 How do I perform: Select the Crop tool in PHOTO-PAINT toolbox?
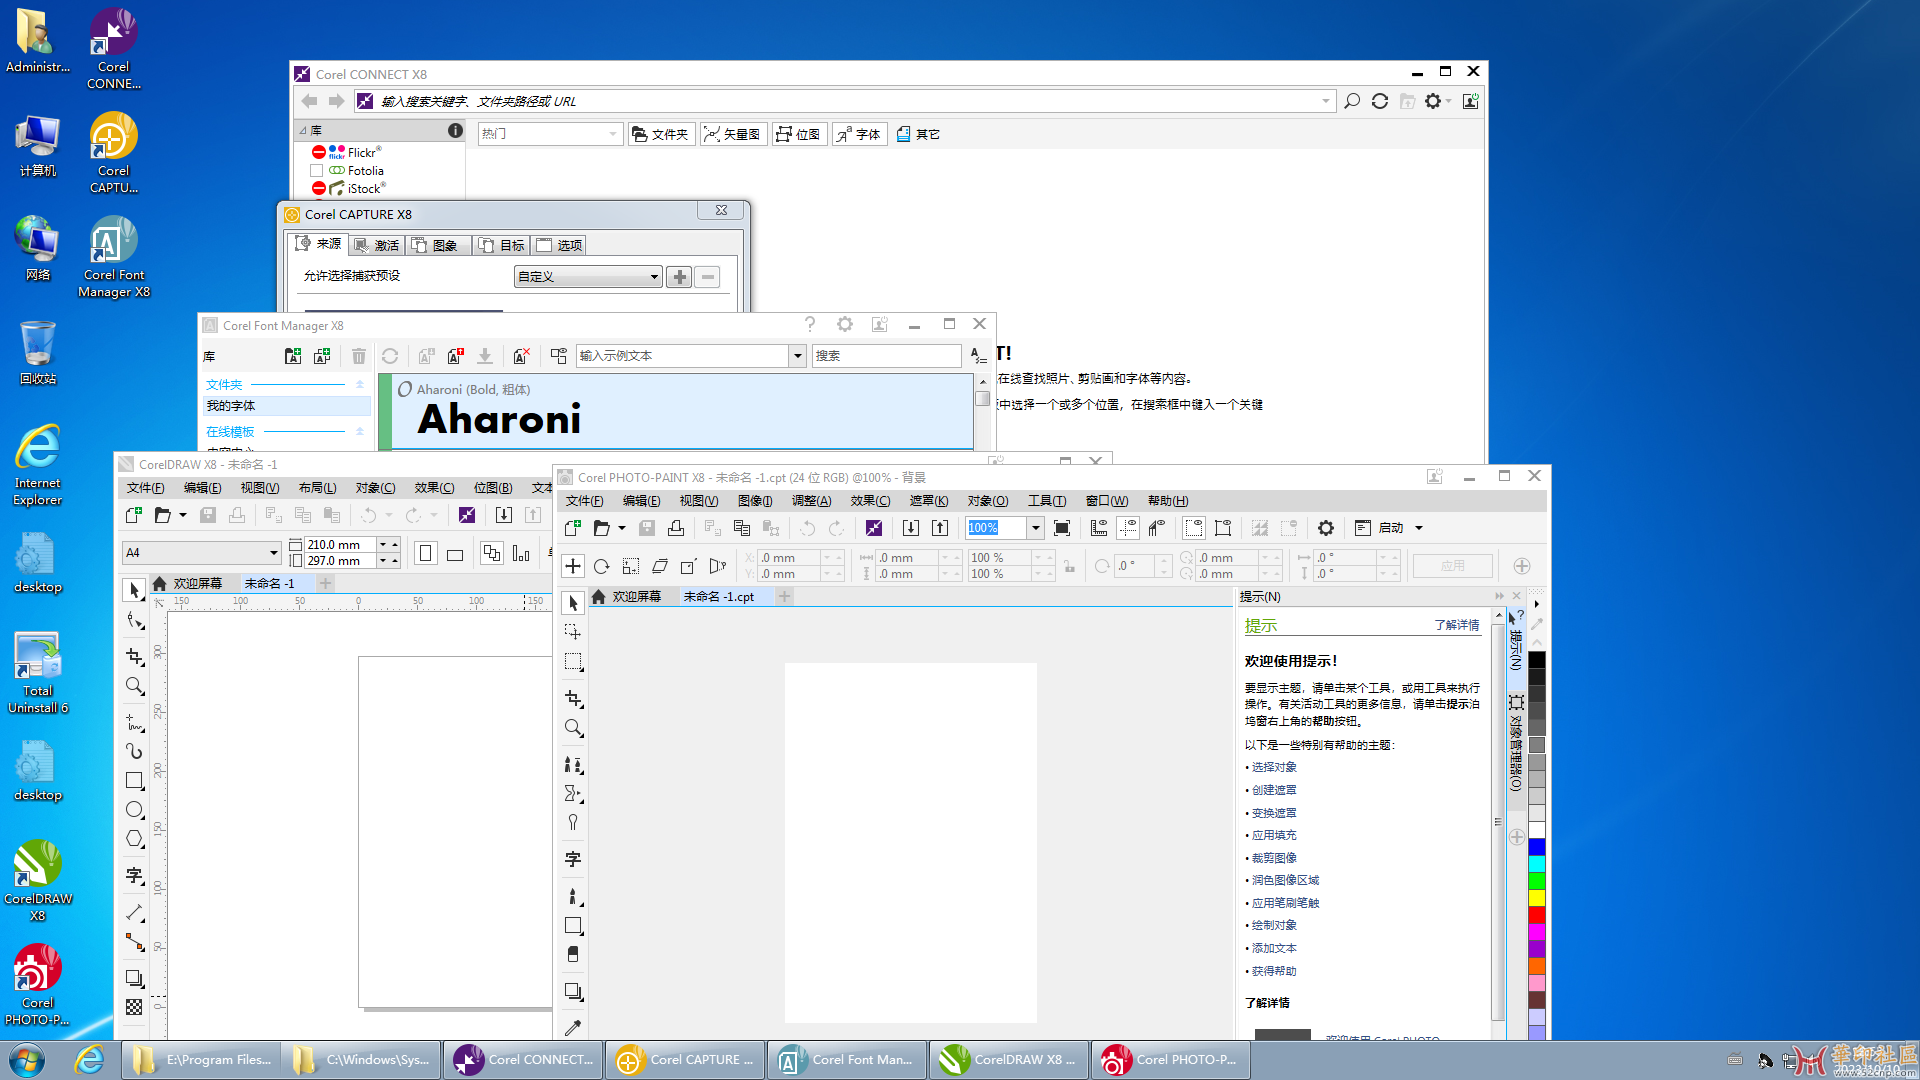coord(573,698)
